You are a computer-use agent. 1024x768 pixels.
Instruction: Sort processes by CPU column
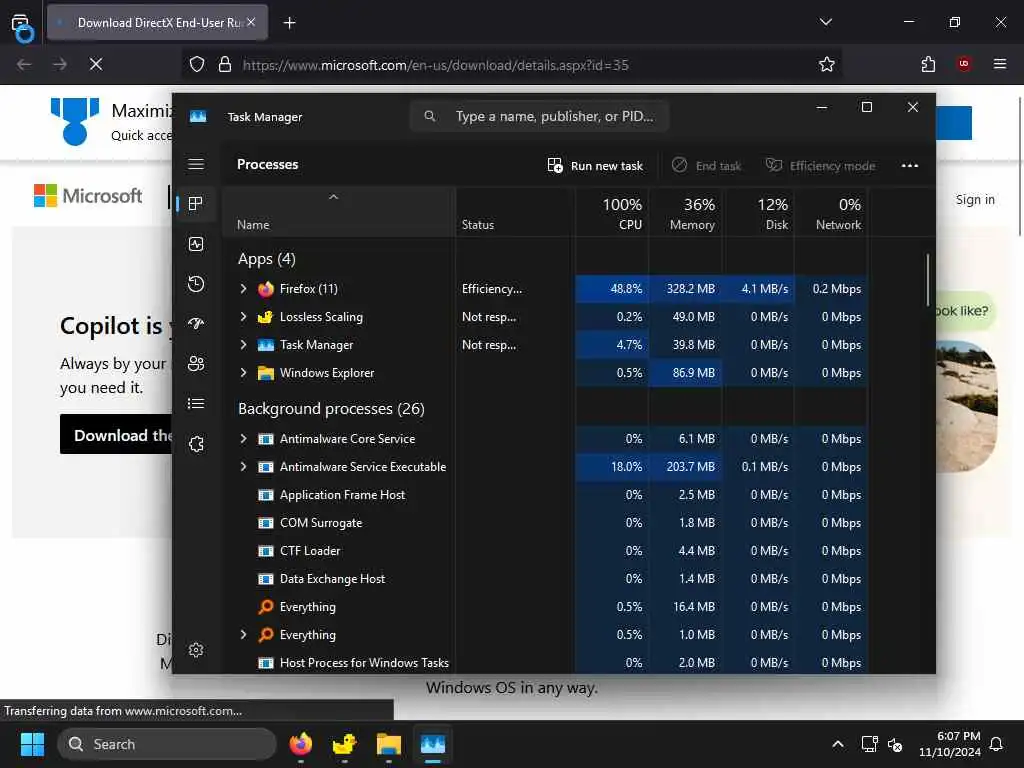coord(612,213)
